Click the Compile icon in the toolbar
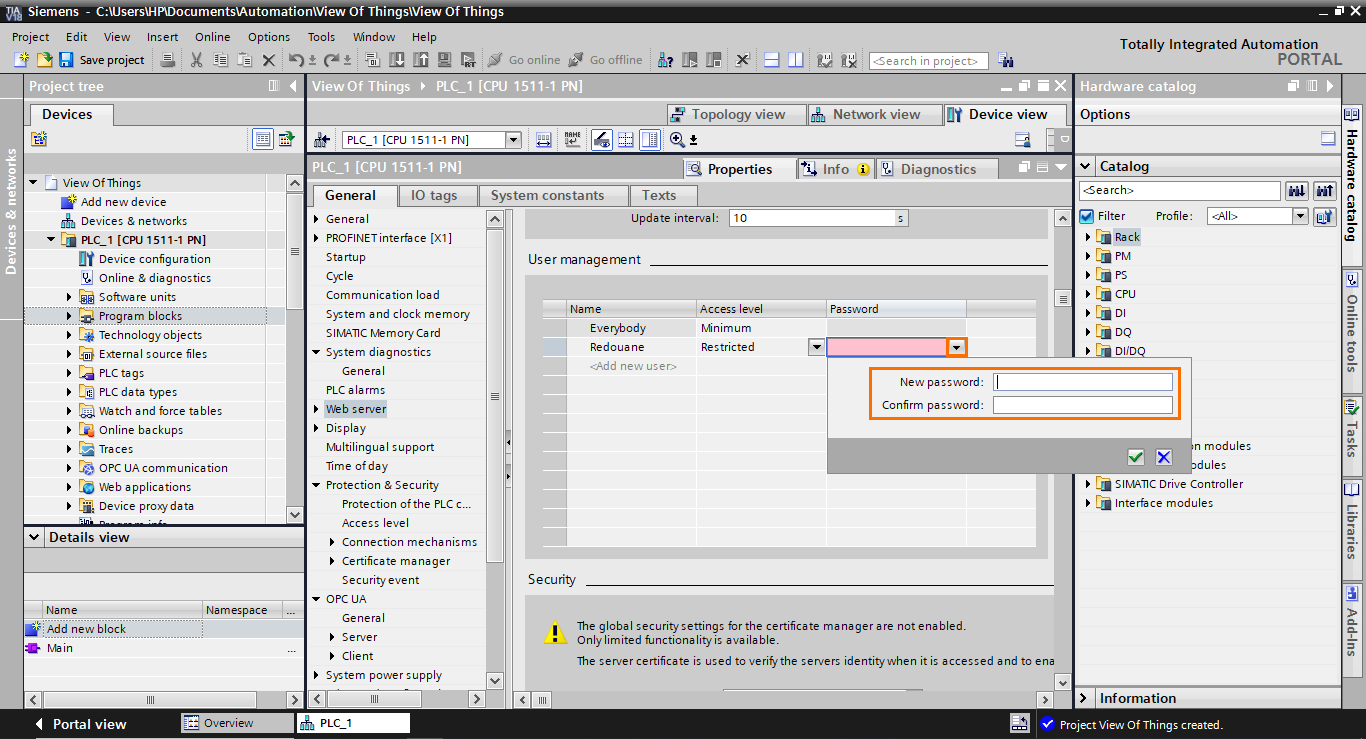 click(373, 60)
